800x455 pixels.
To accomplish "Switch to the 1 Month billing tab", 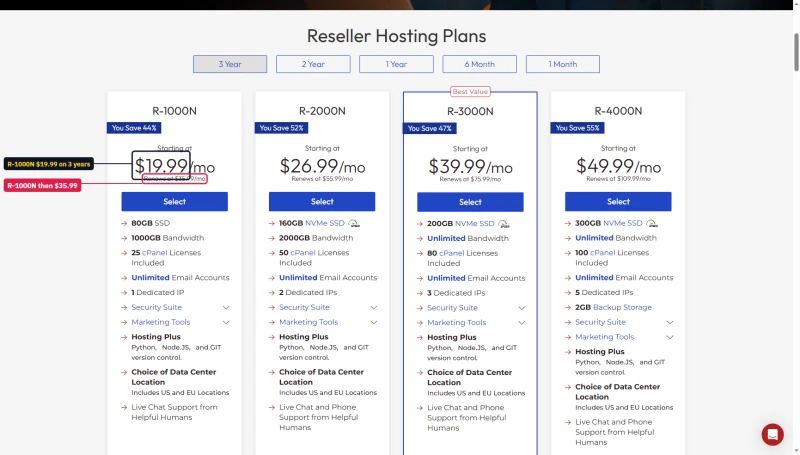I will click(x=563, y=64).
